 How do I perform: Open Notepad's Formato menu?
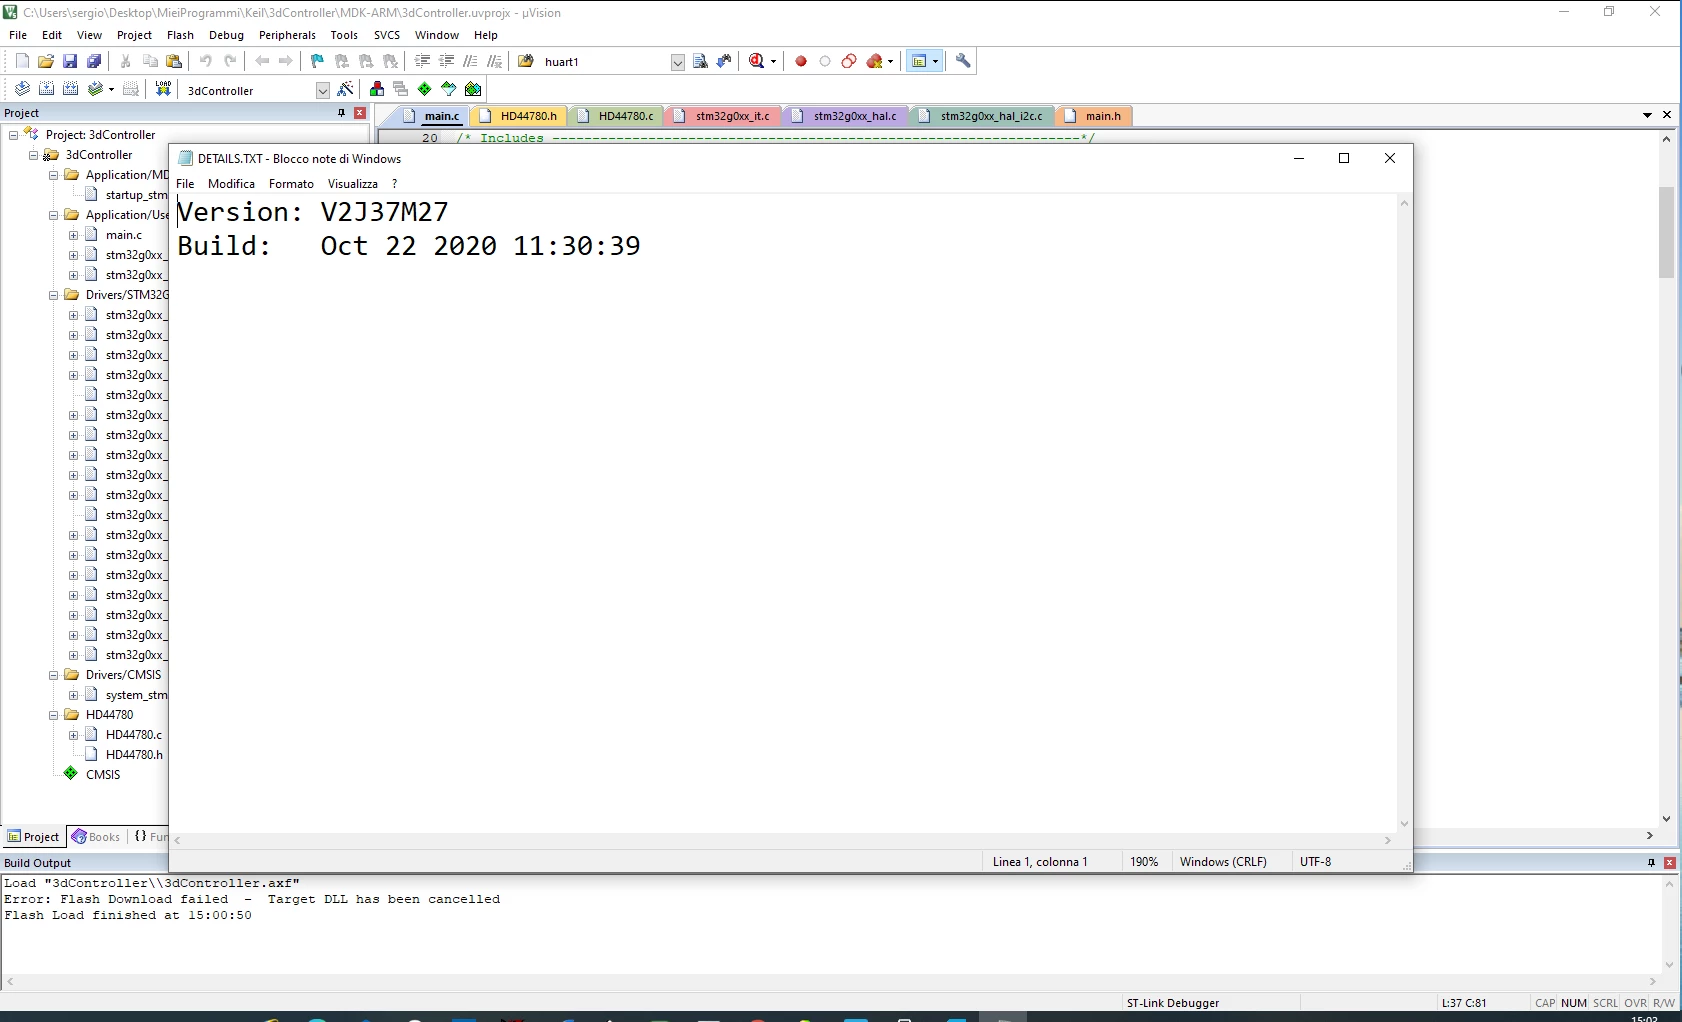(x=291, y=184)
